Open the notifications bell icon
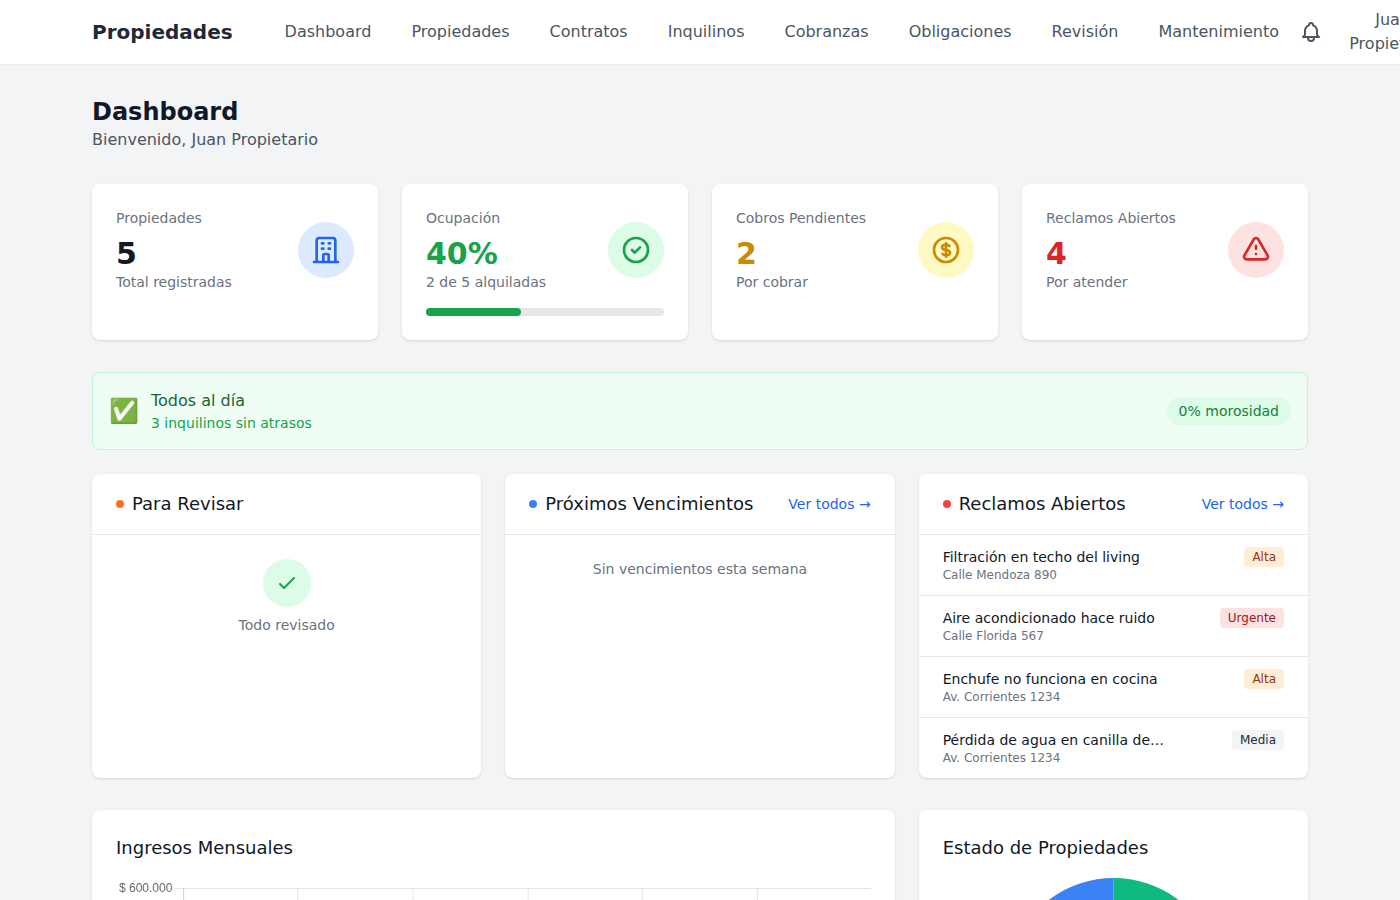This screenshot has width=1400, height=900. 1311,32
